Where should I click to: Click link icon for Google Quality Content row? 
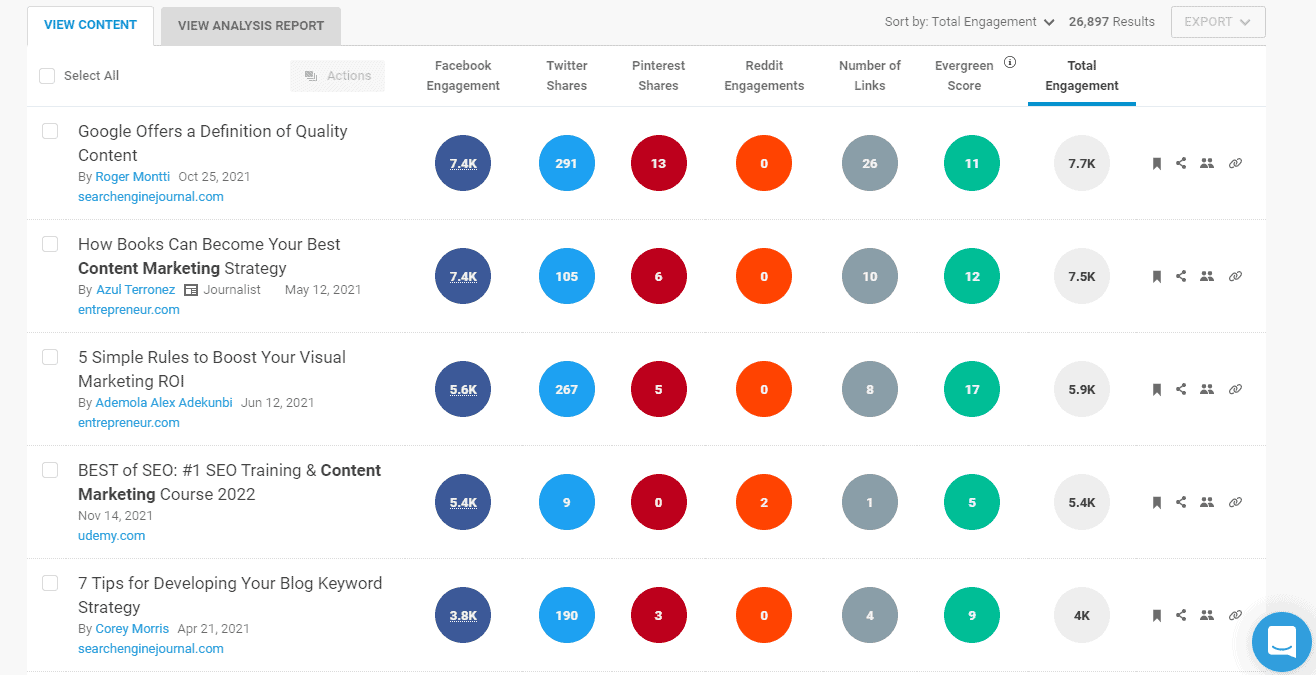click(x=1235, y=164)
